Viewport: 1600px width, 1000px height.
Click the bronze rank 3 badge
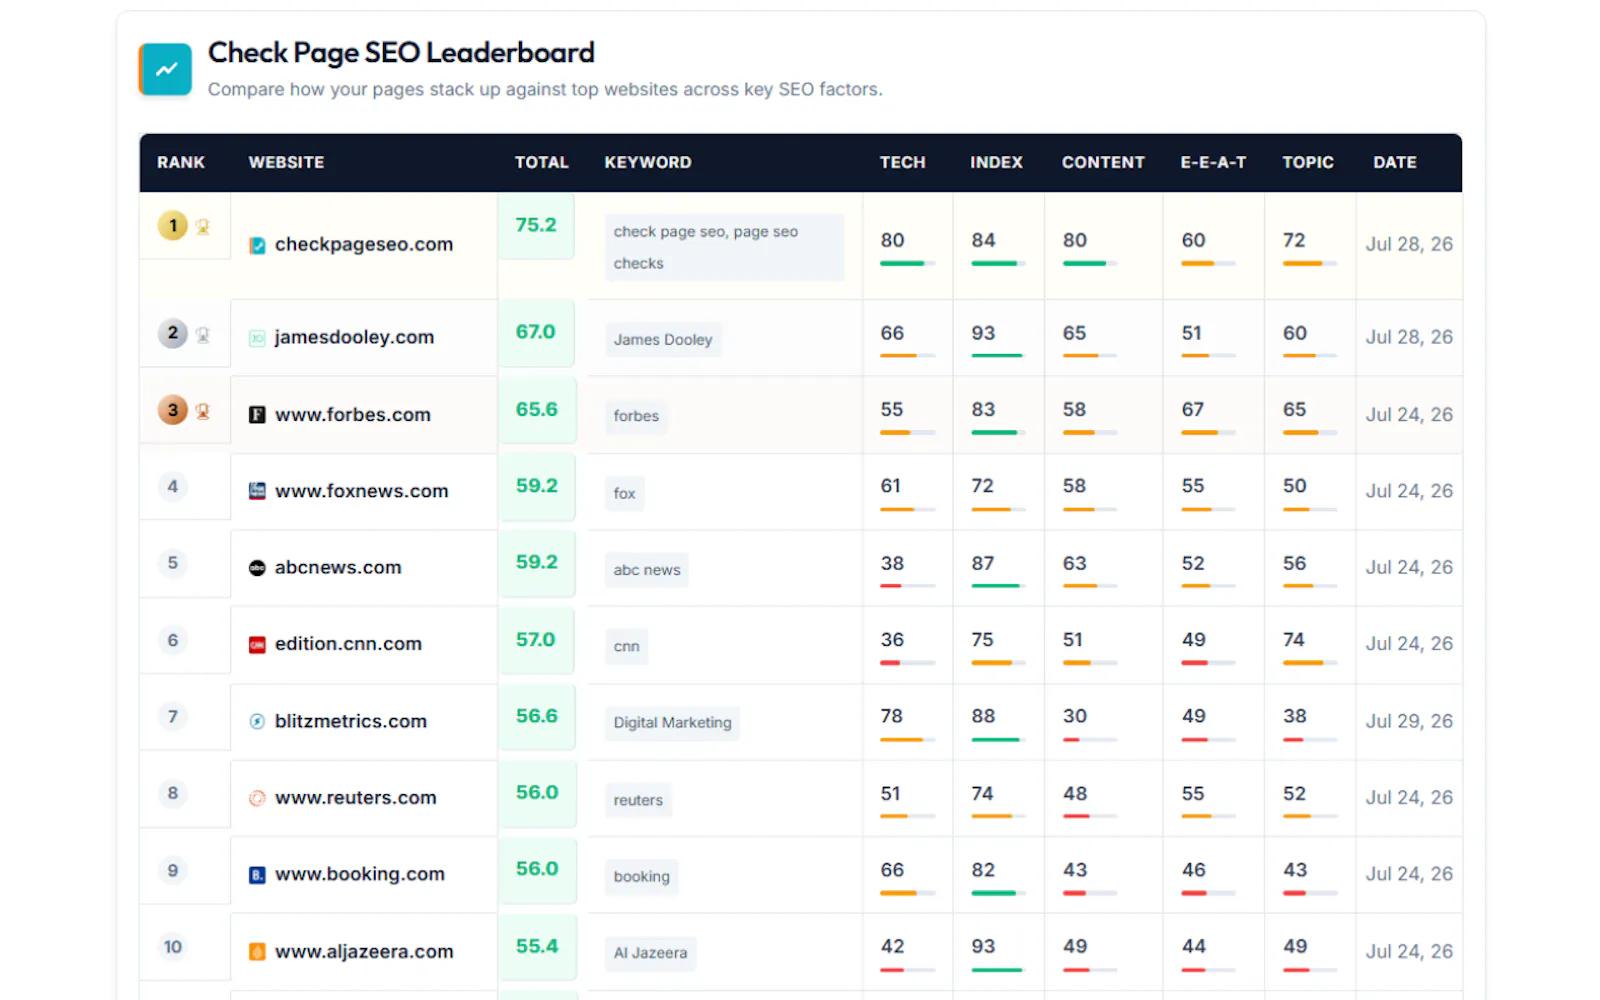173,410
